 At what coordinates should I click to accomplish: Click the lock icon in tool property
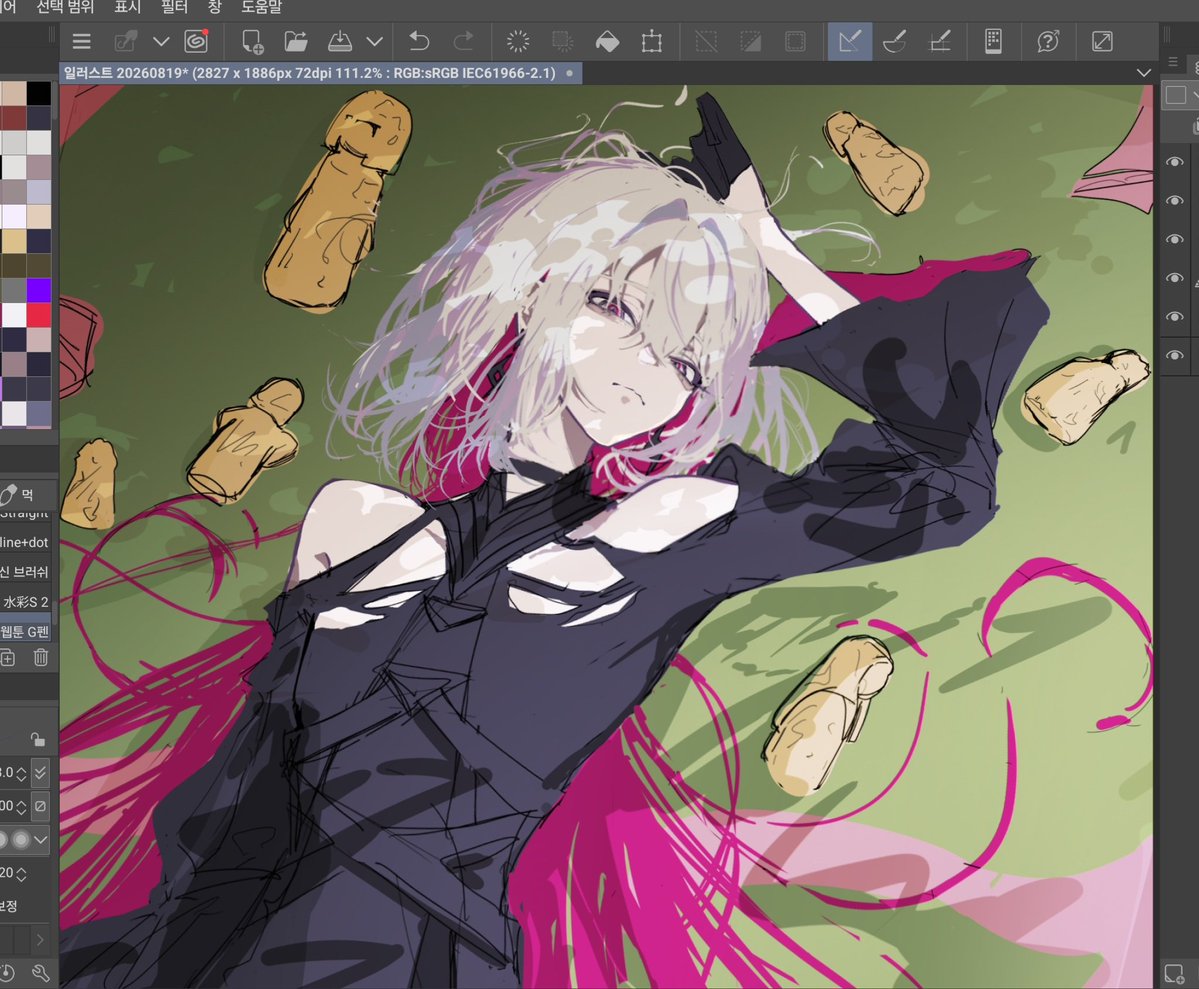[37, 740]
